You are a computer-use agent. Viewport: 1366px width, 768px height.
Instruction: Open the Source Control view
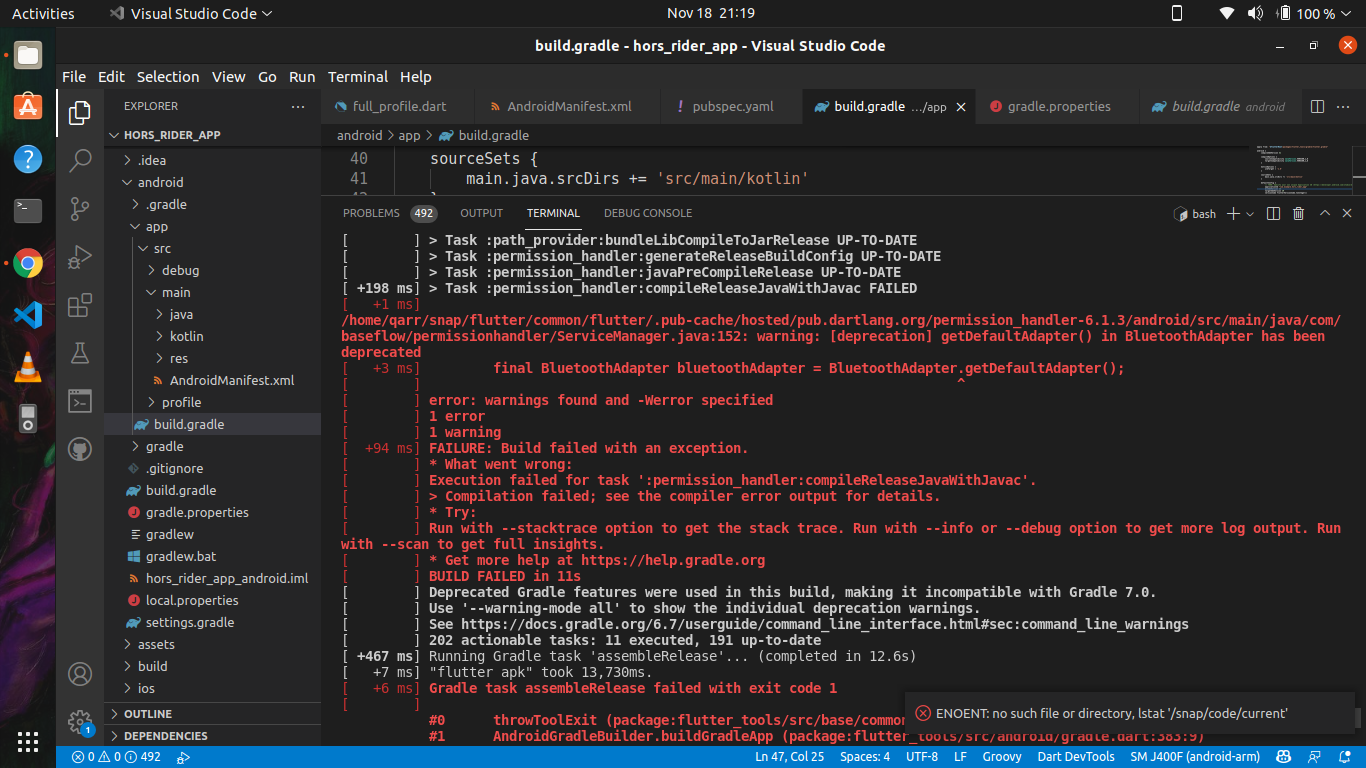point(80,208)
